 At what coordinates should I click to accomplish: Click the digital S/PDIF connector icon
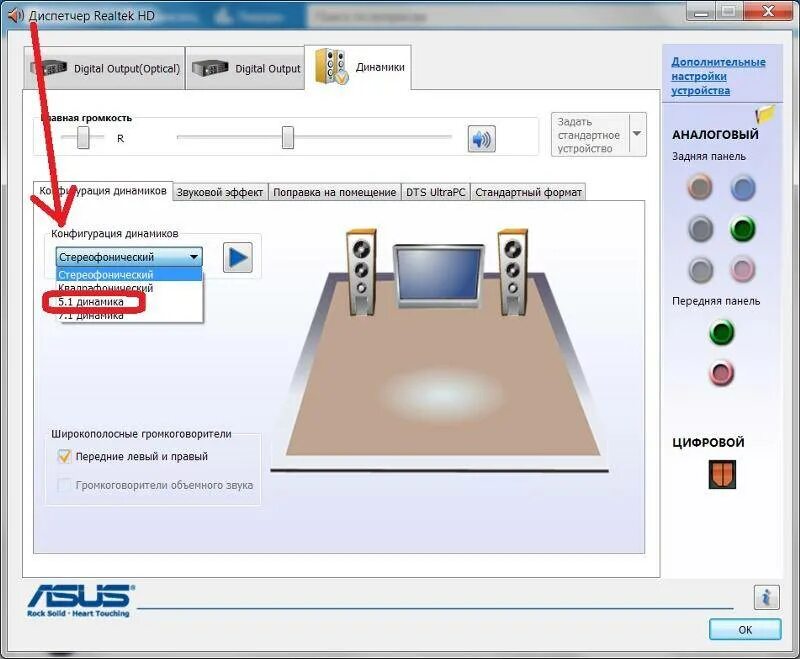point(722,474)
